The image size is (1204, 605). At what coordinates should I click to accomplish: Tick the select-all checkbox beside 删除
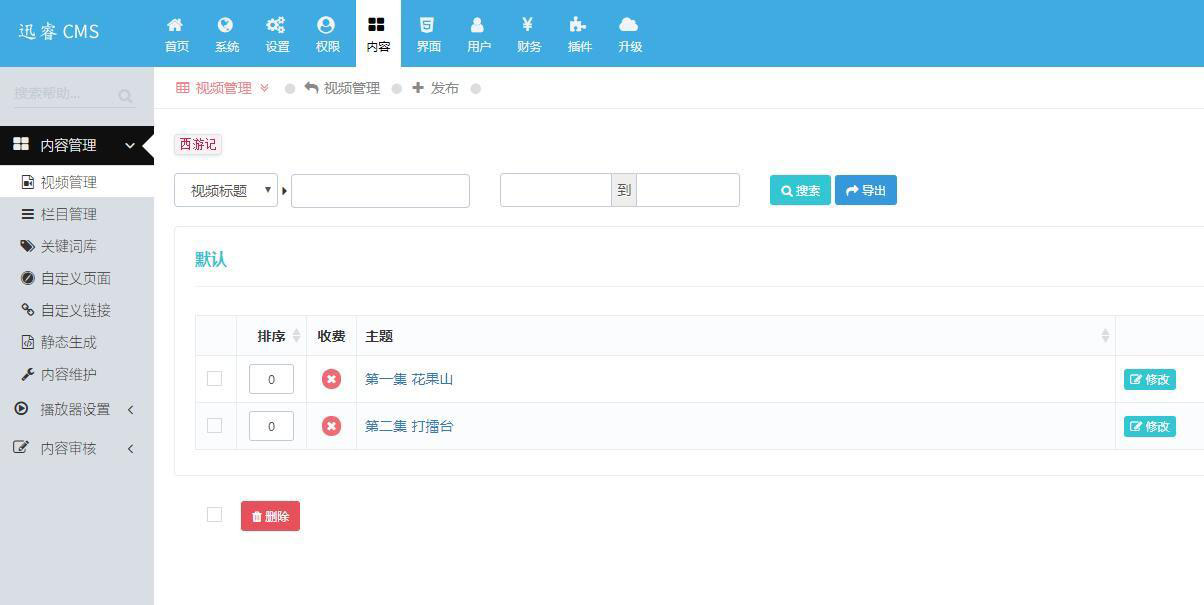click(214, 514)
